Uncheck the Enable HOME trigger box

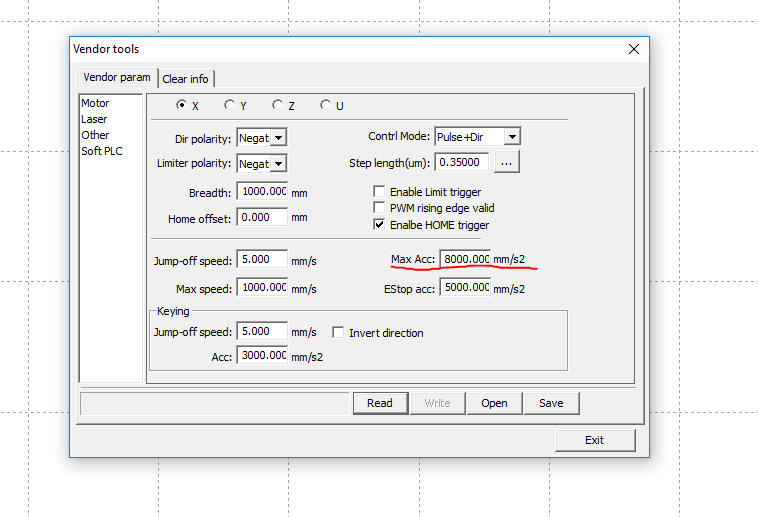click(x=379, y=225)
